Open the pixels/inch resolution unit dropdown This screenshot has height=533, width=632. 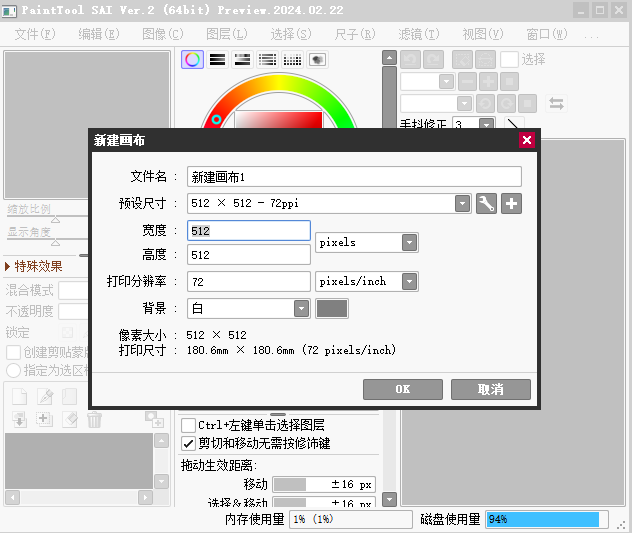pos(409,281)
